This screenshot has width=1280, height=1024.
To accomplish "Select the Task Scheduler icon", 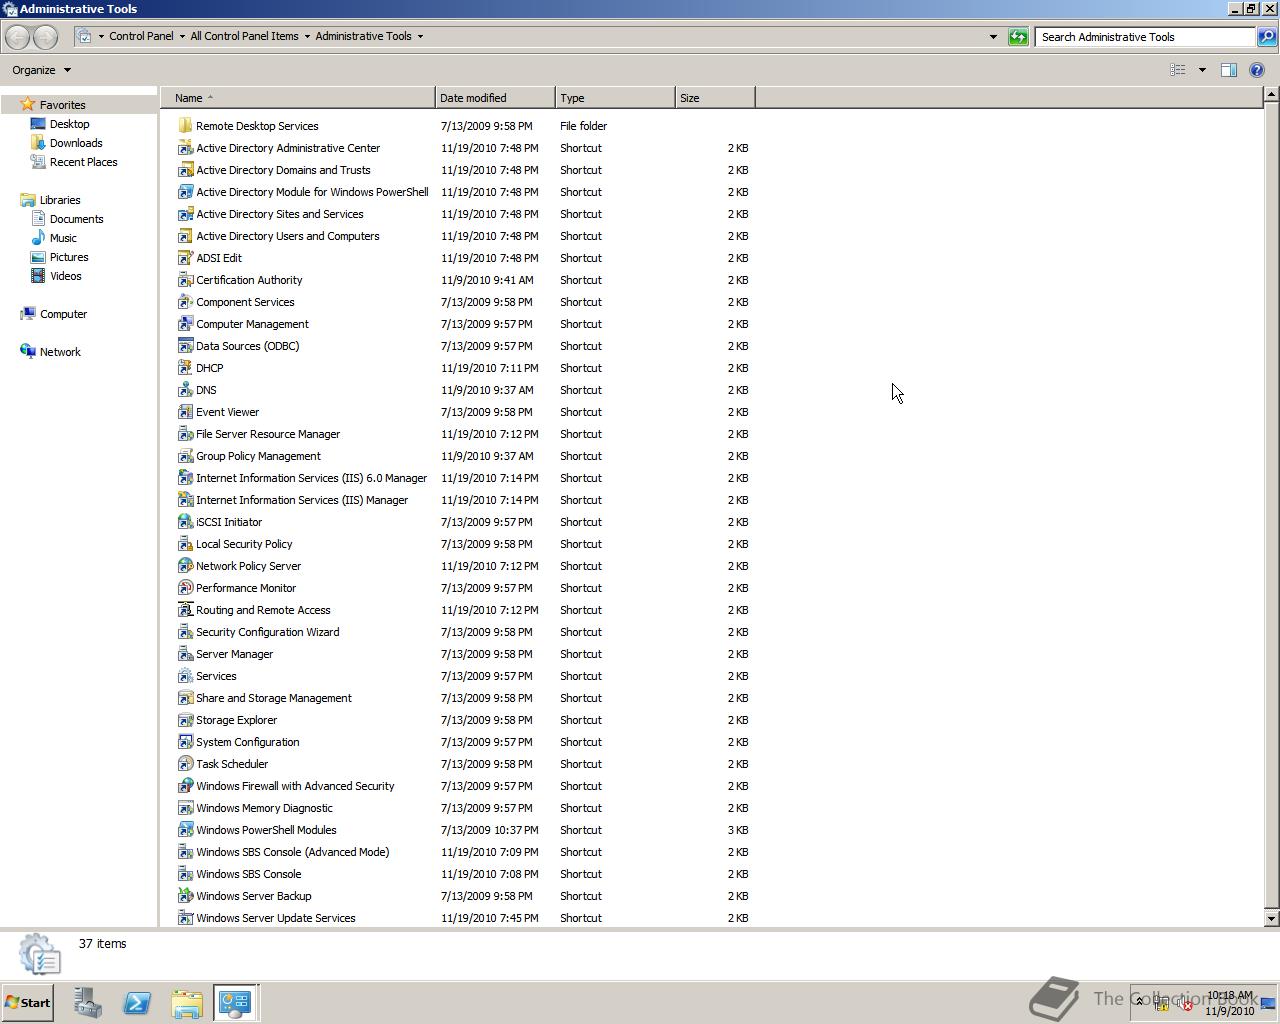I will pyautogui.click(x=185, y=764).
